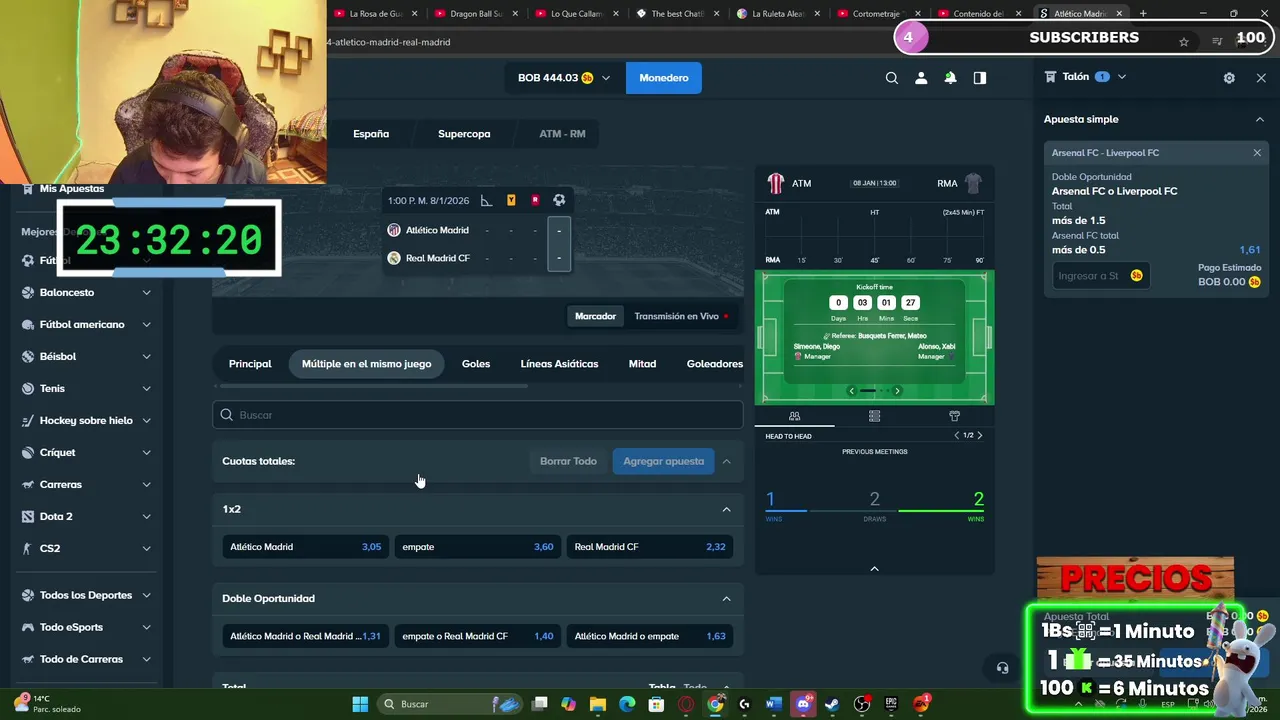
Task: Remove the Arsenal FC - Liverpool FC bet
Action: click(1257, 153)
